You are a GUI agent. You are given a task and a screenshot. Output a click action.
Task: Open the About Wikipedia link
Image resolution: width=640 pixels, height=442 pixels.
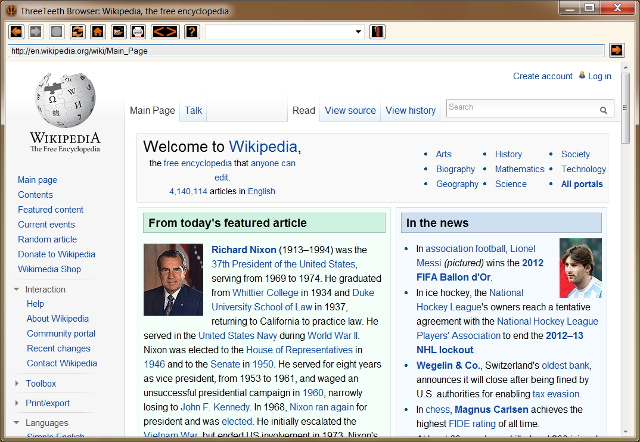click(x=58, y=318)
